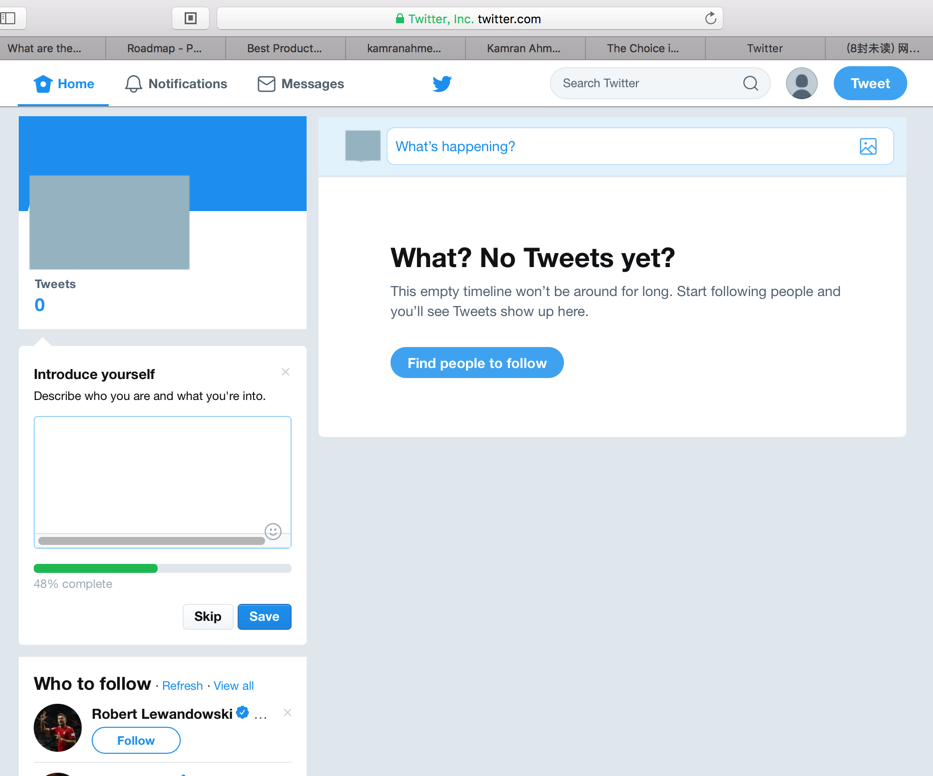Reload page with Safari refresh icon

click(x=710, y=18)
